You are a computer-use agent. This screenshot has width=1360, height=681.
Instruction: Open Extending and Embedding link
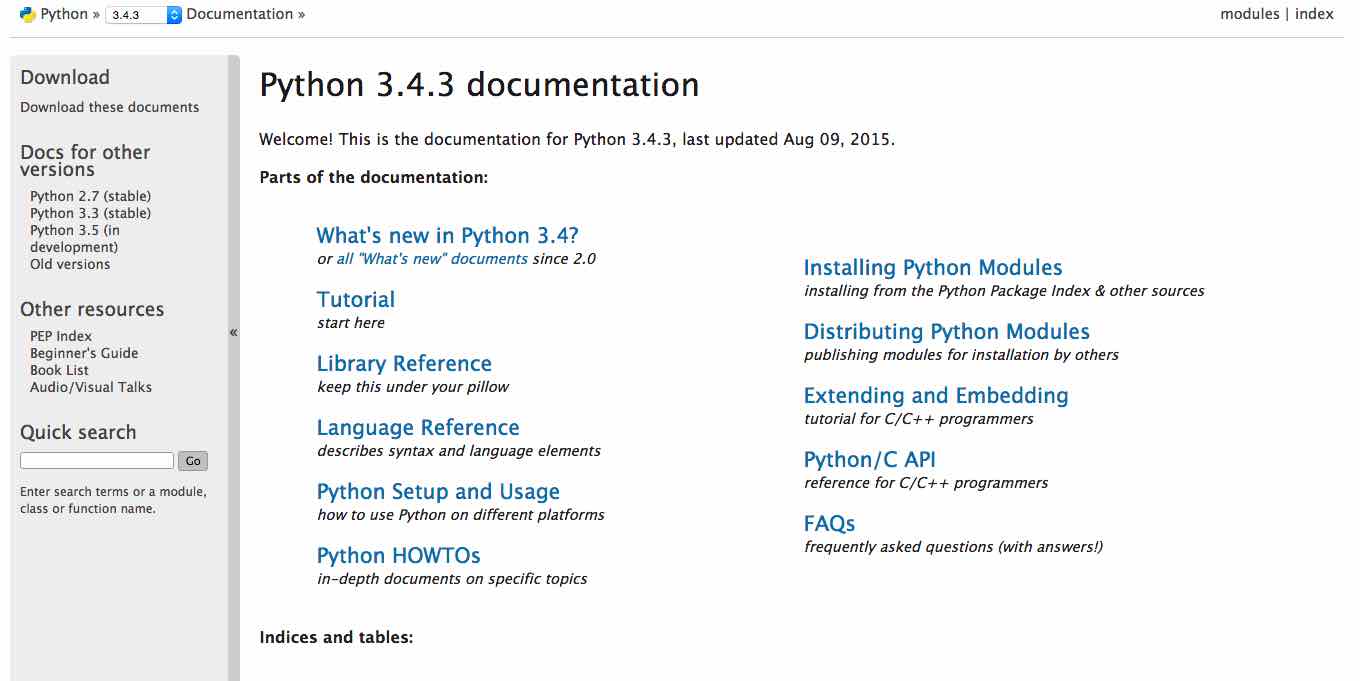pyautogui.click(x=936, y=396)
